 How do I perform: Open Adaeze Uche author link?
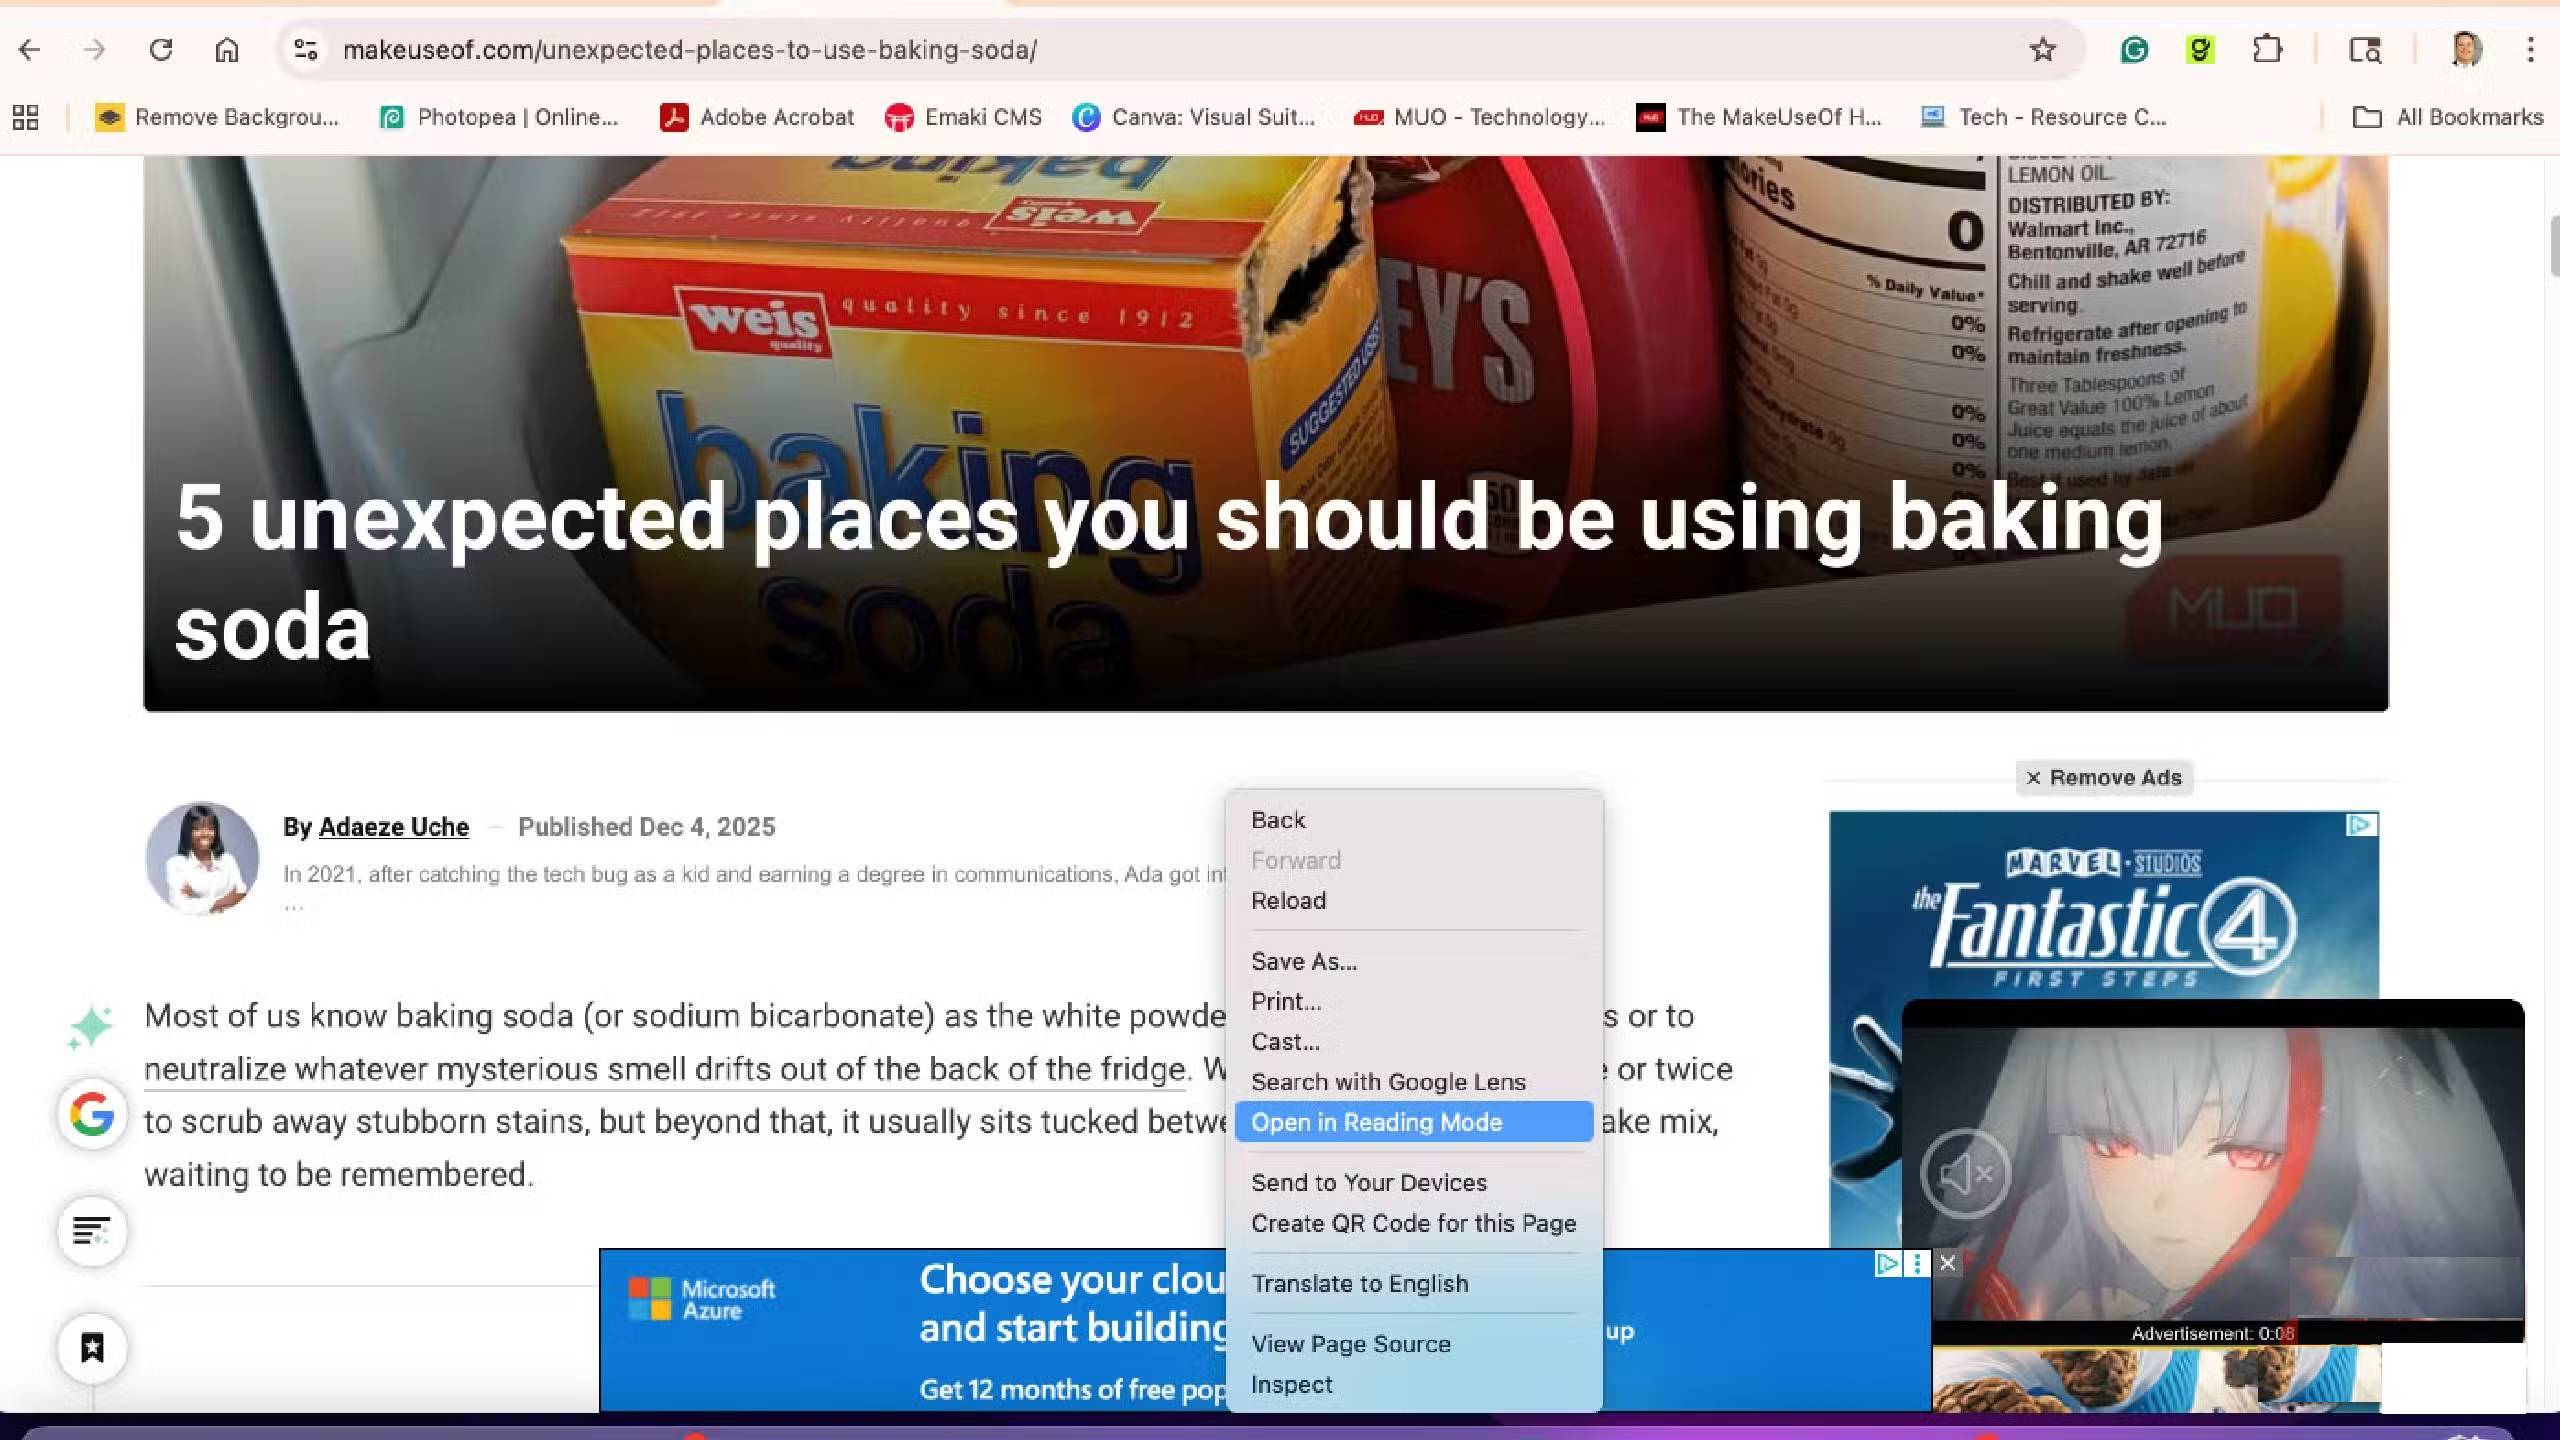pyautogui.click(x=393, y=827)
